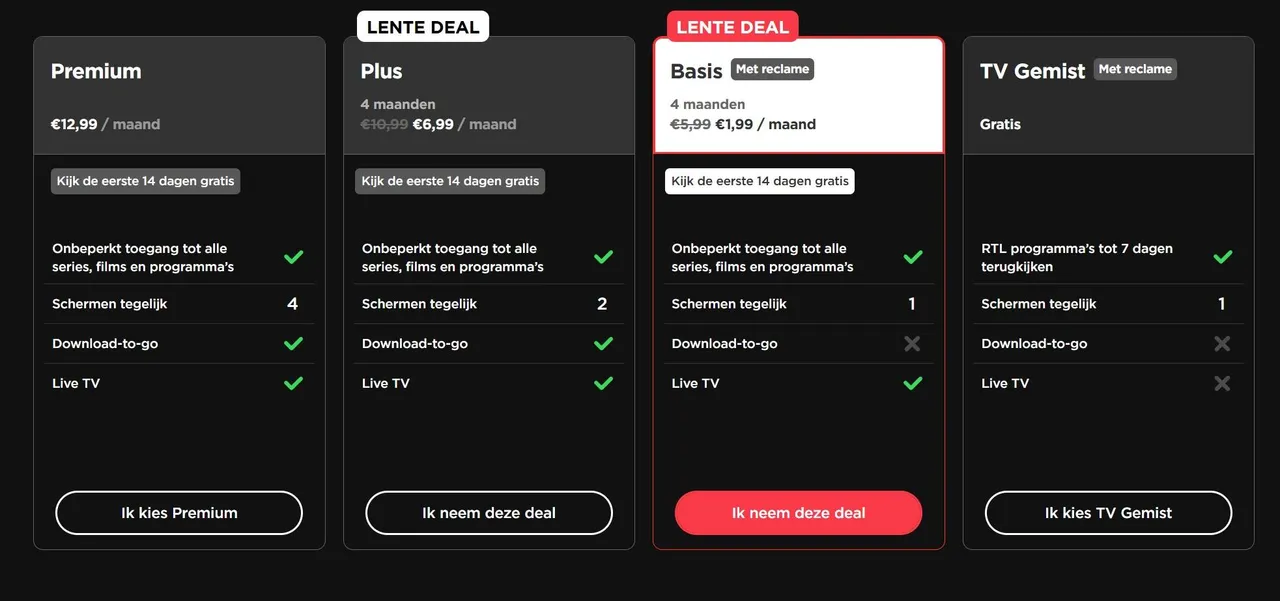Choose the Plus plan Ik neem deze deal button
This screenshot has width=1280, height=601.
tap(489, 513)
